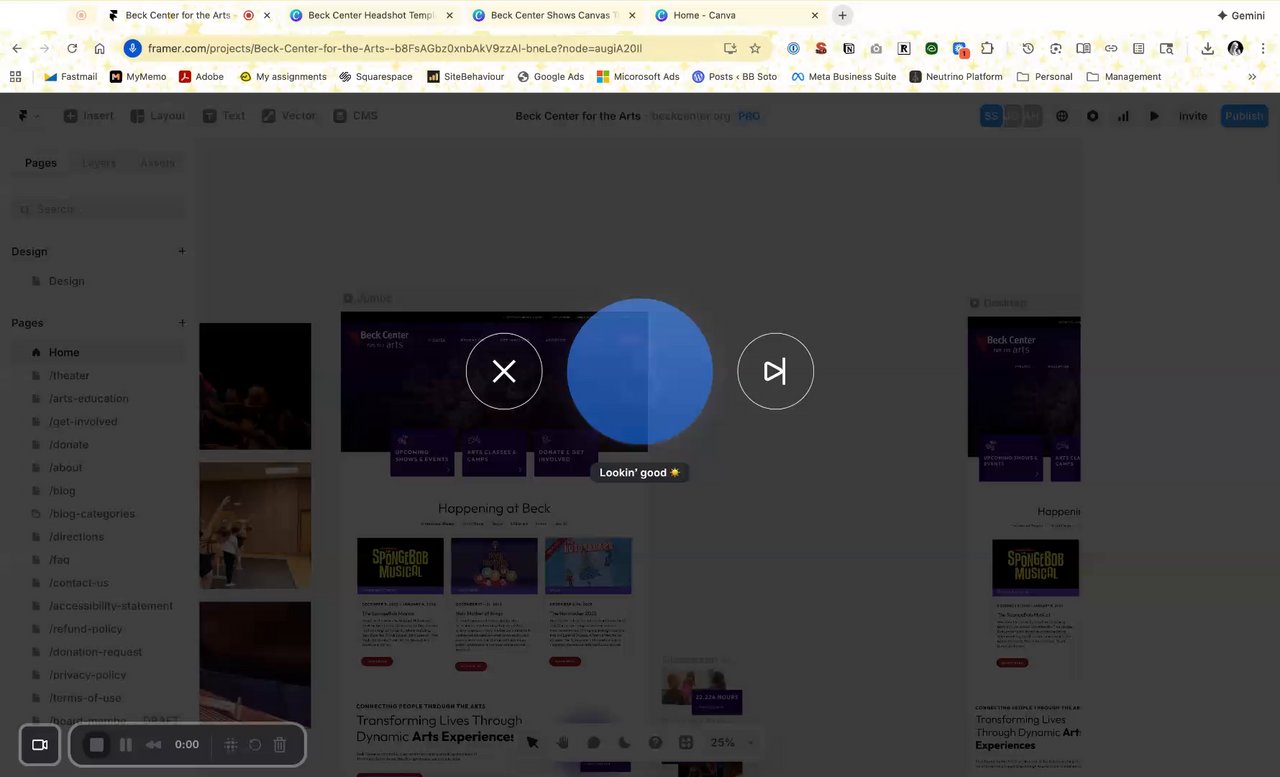The image size is (1280, 777).
Task: Open the /get-involved page
Action: (x=98, y=421)
